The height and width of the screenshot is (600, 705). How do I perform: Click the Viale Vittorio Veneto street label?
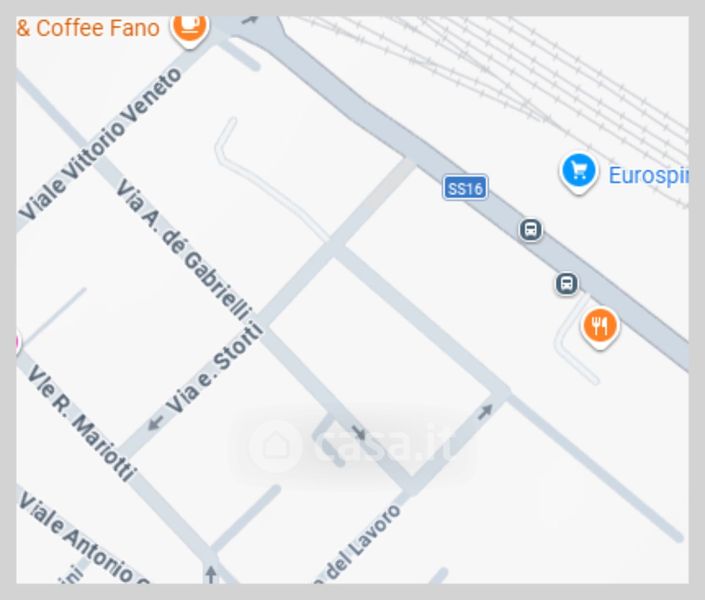(x=100, y=145)
